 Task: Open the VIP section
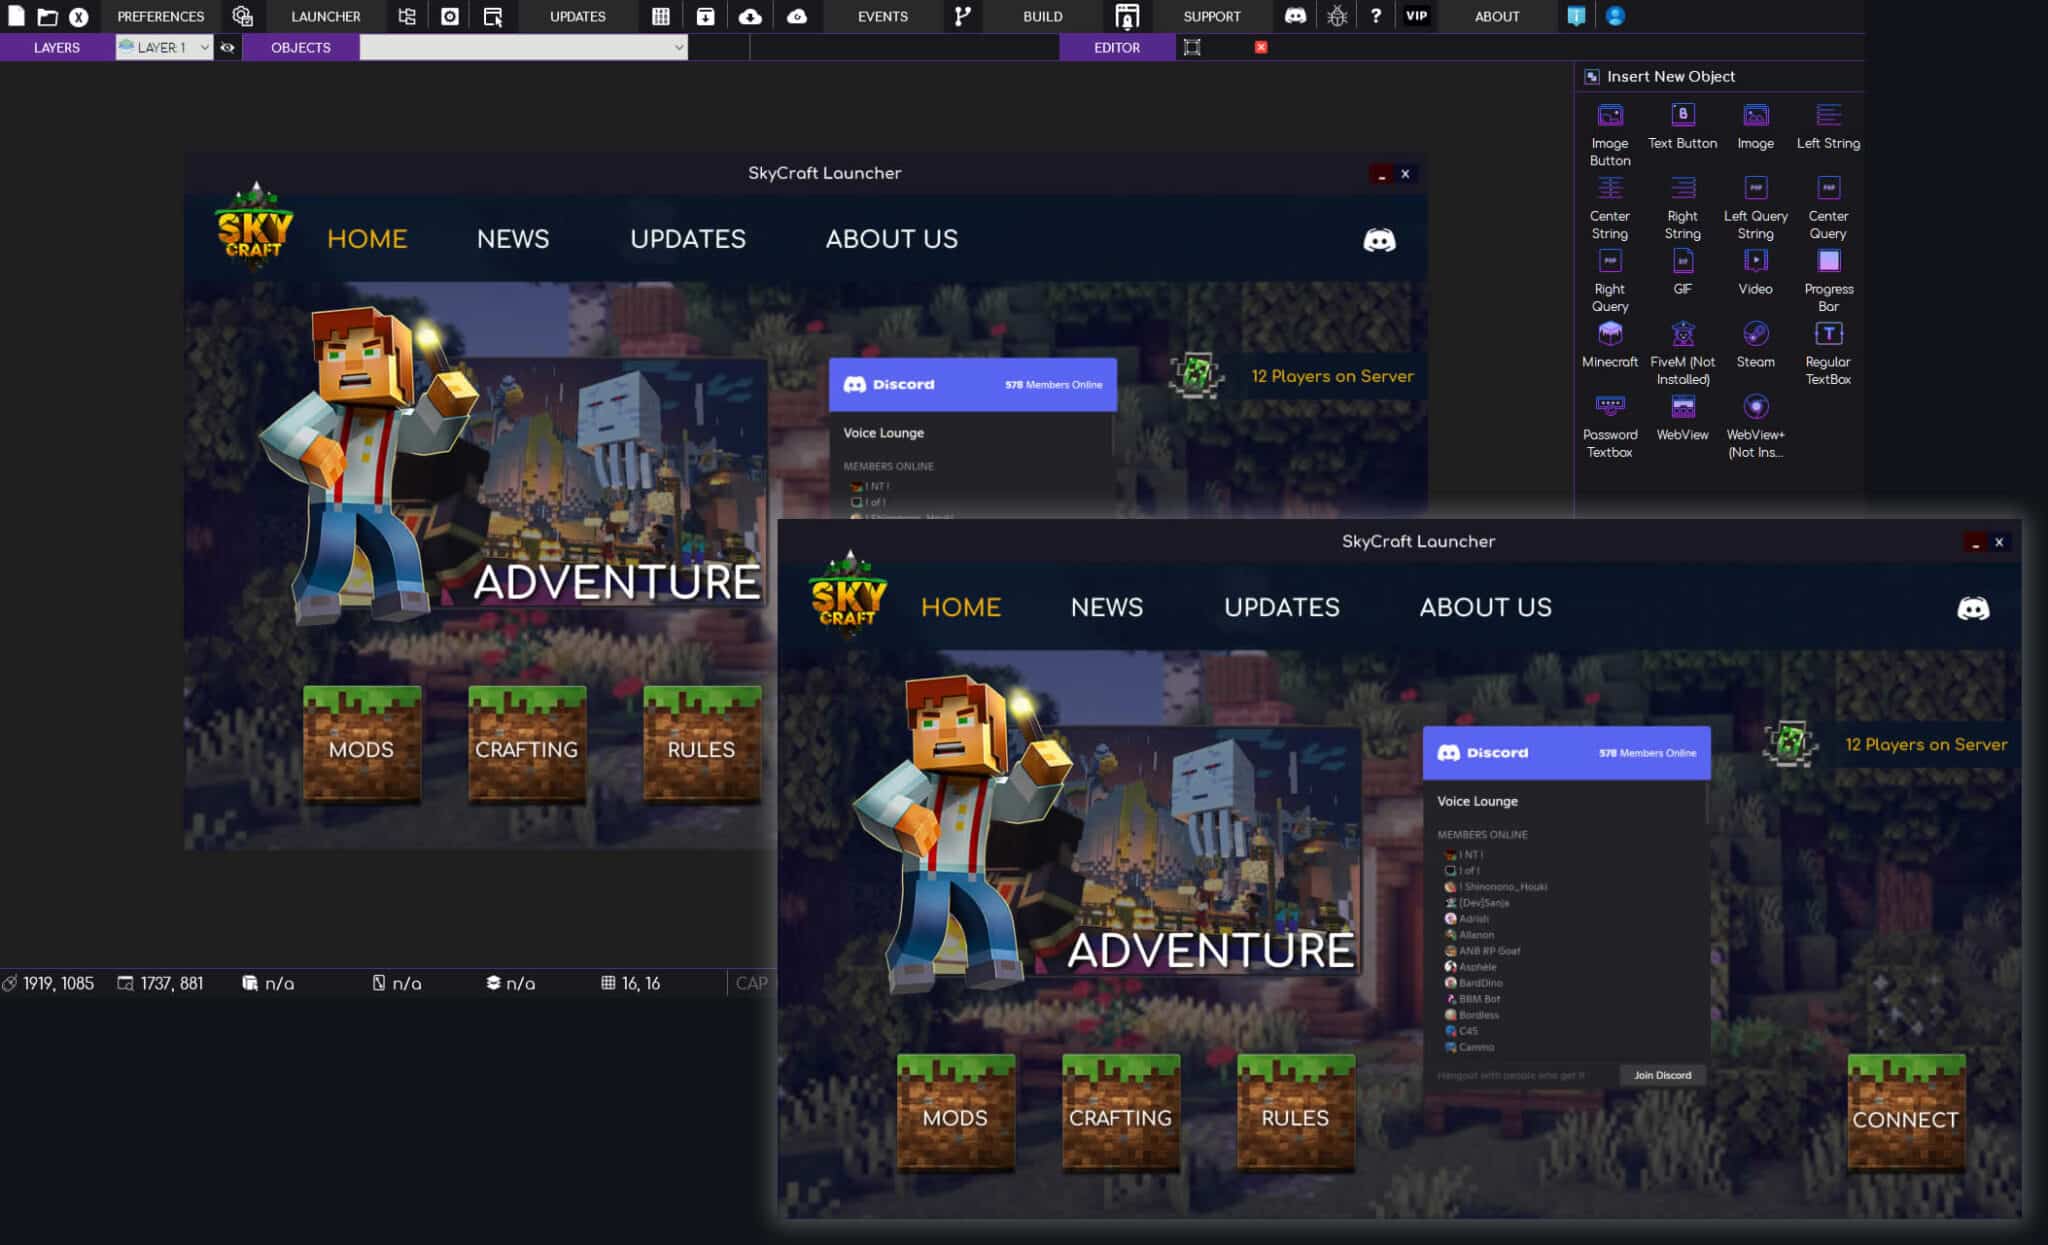click(1417, 15)
